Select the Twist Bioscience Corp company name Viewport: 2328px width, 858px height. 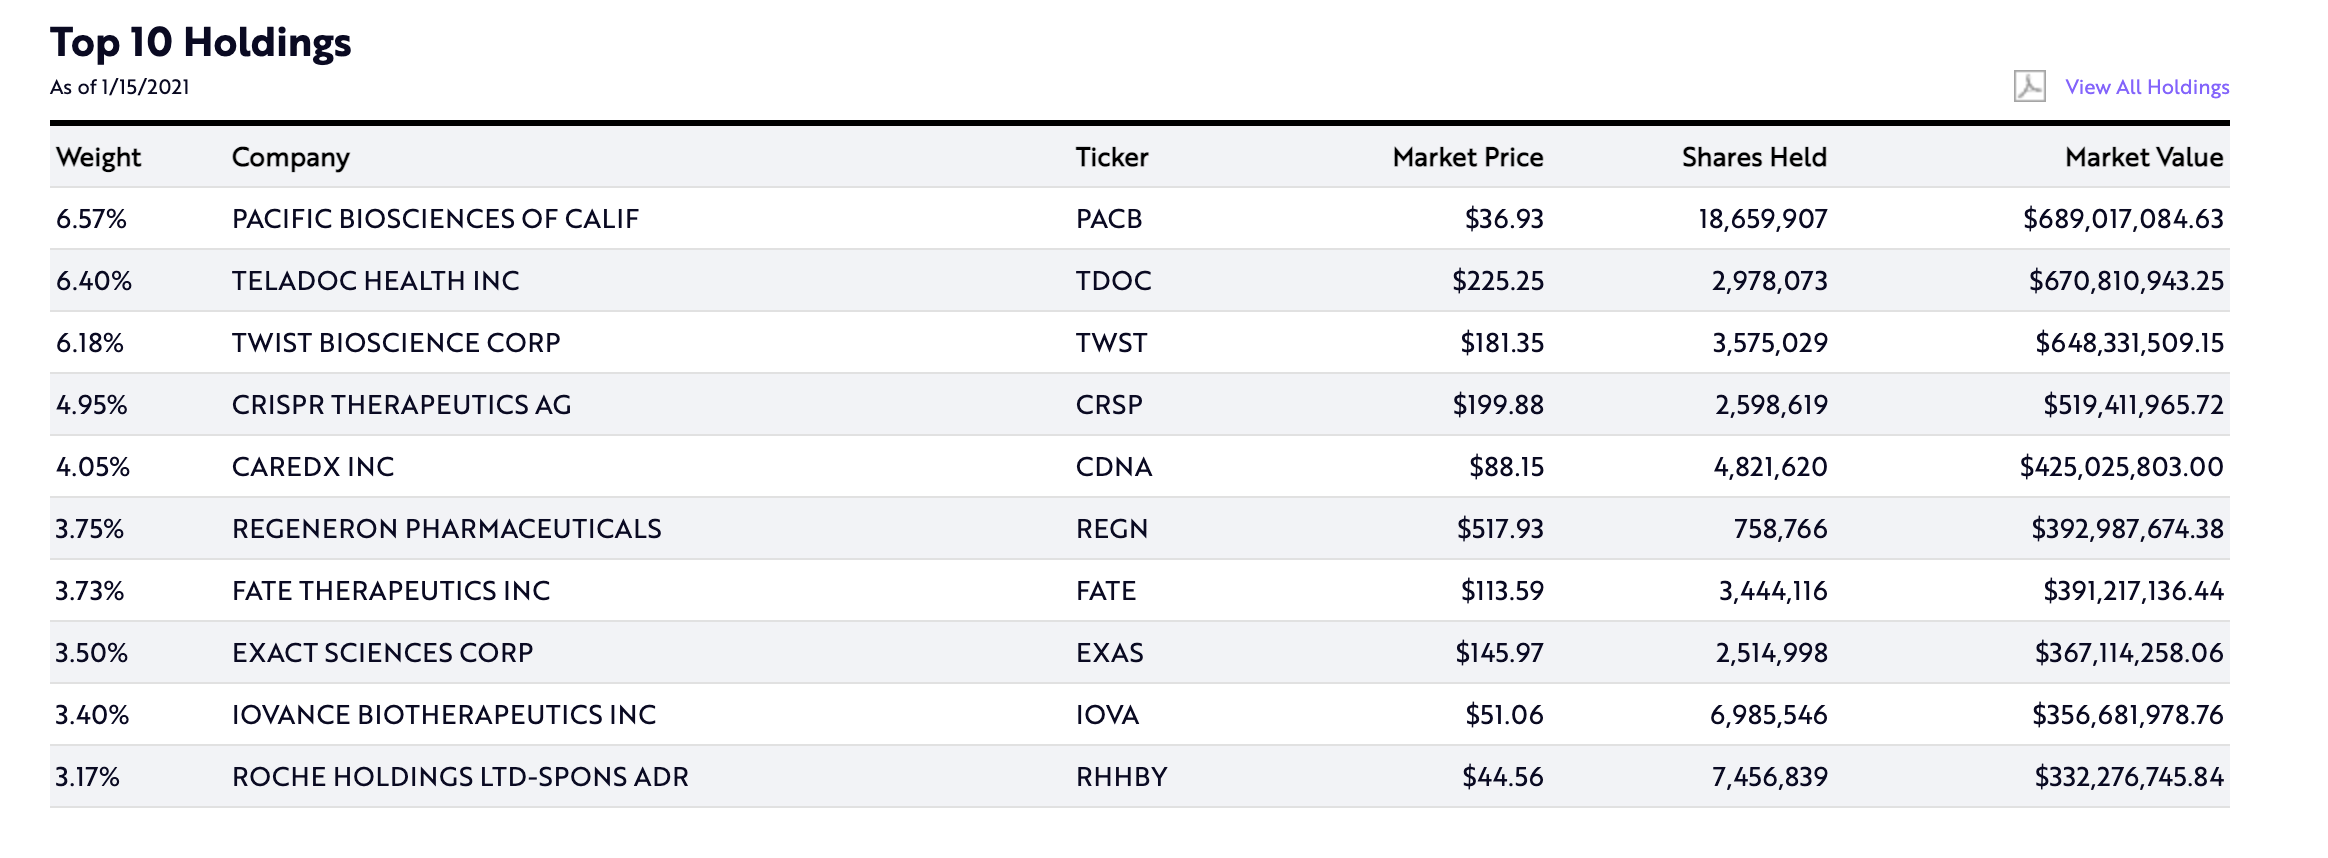pyautogui.click(x=396, y=343)
